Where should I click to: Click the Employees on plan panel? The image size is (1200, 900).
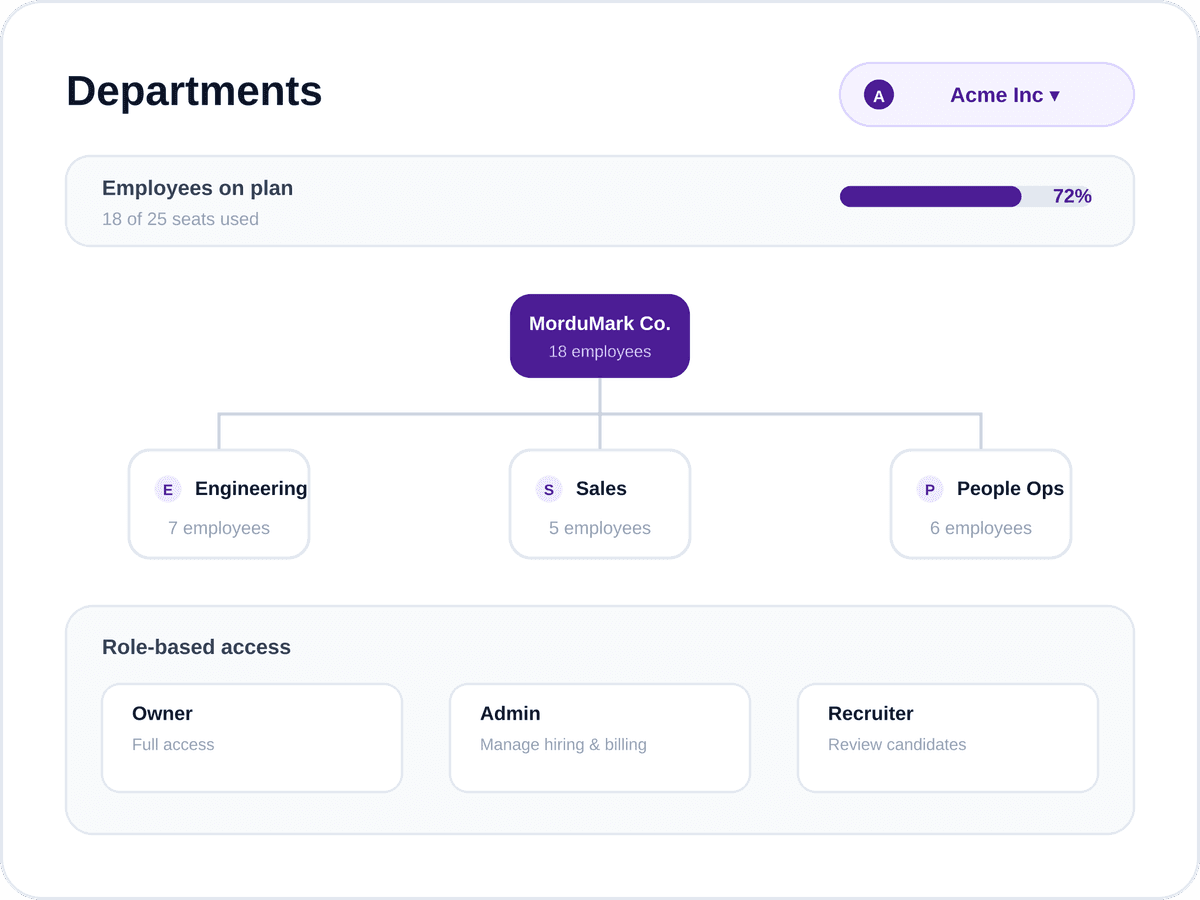600,201
